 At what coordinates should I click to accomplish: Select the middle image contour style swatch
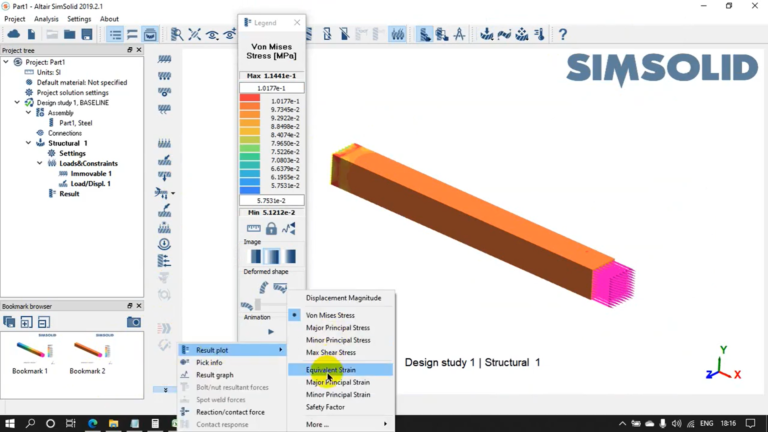click(271, 256)
